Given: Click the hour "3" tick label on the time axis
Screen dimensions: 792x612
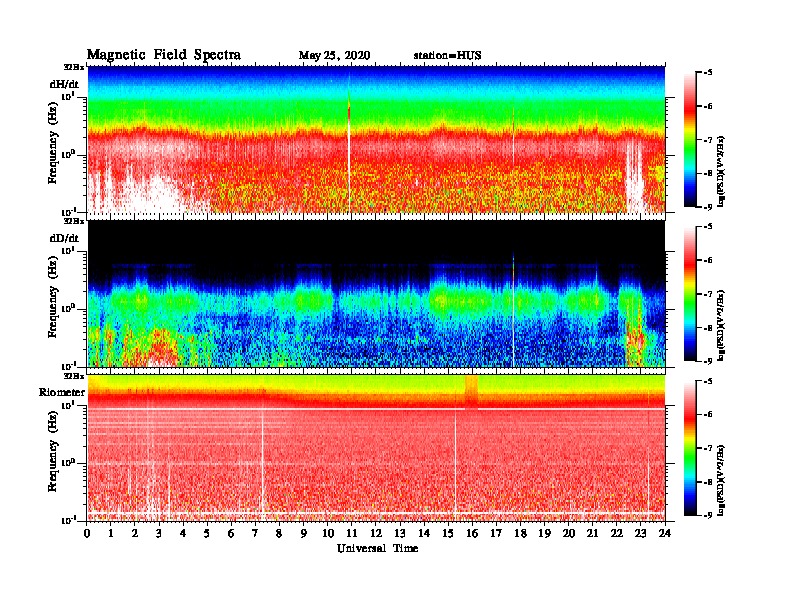Looking at the screenshot, I should point(159,533).
